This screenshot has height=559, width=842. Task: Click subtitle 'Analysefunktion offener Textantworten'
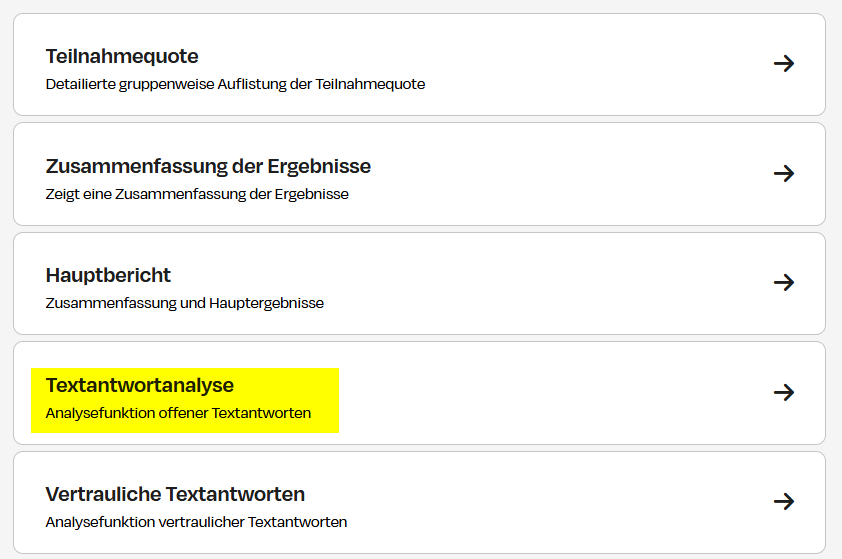178,413
